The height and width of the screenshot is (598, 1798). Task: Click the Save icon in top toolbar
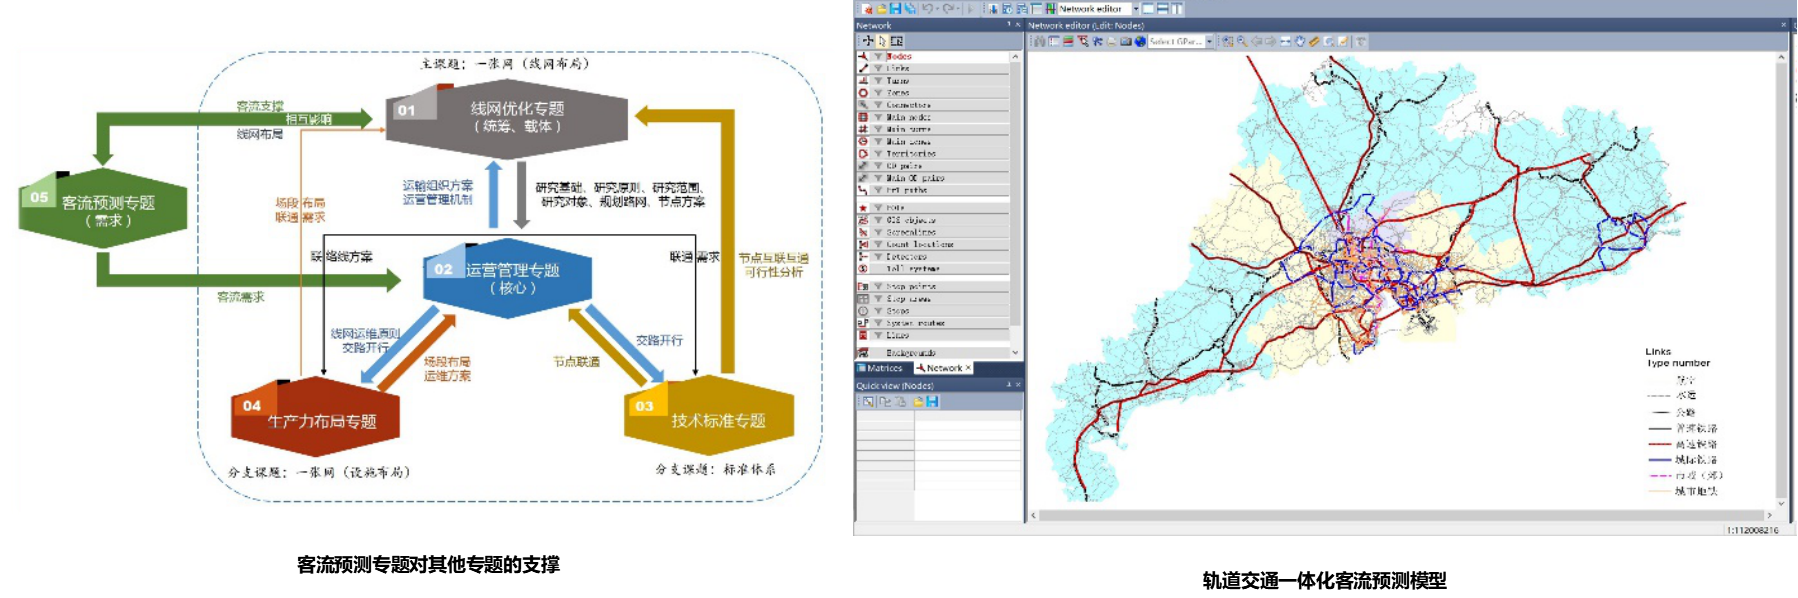895,9
